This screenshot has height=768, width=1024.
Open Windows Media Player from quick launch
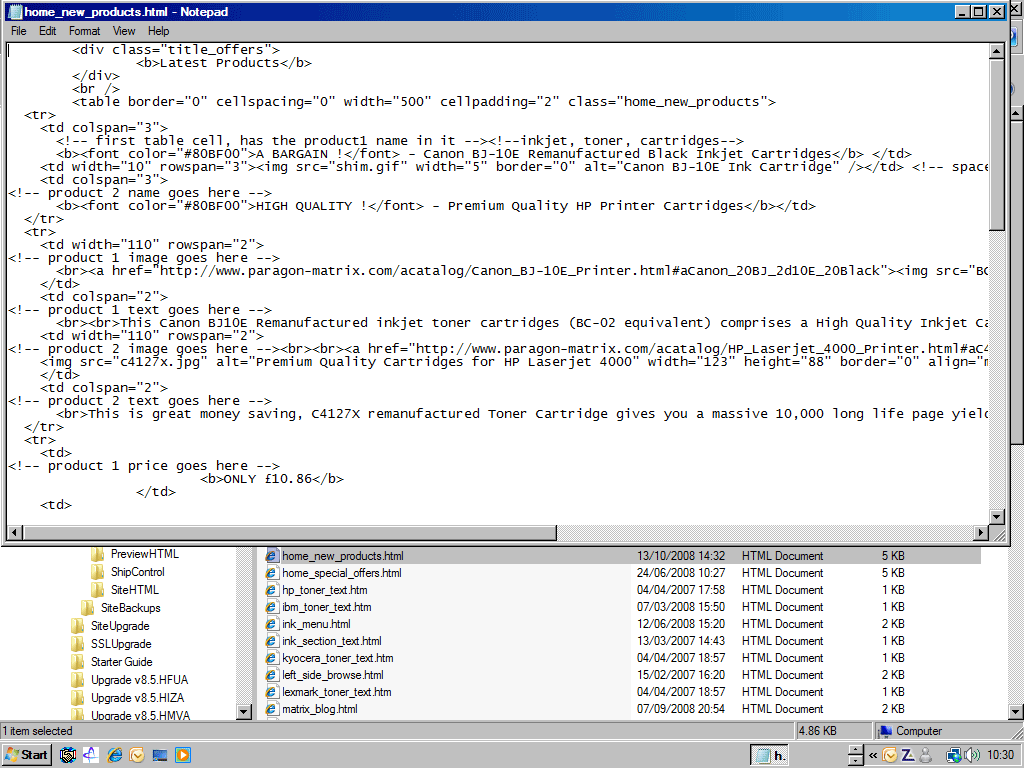tap(183, 755)
